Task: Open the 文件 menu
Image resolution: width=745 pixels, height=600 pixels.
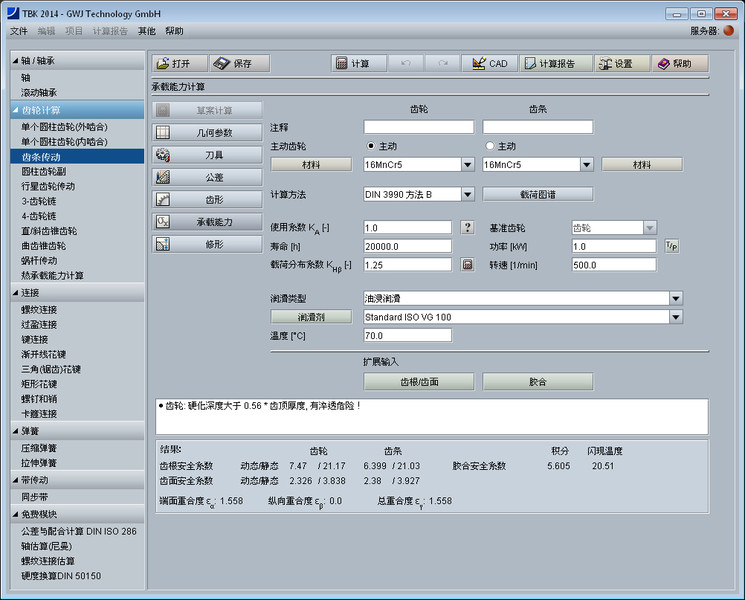Action: (x=19, y=31)
